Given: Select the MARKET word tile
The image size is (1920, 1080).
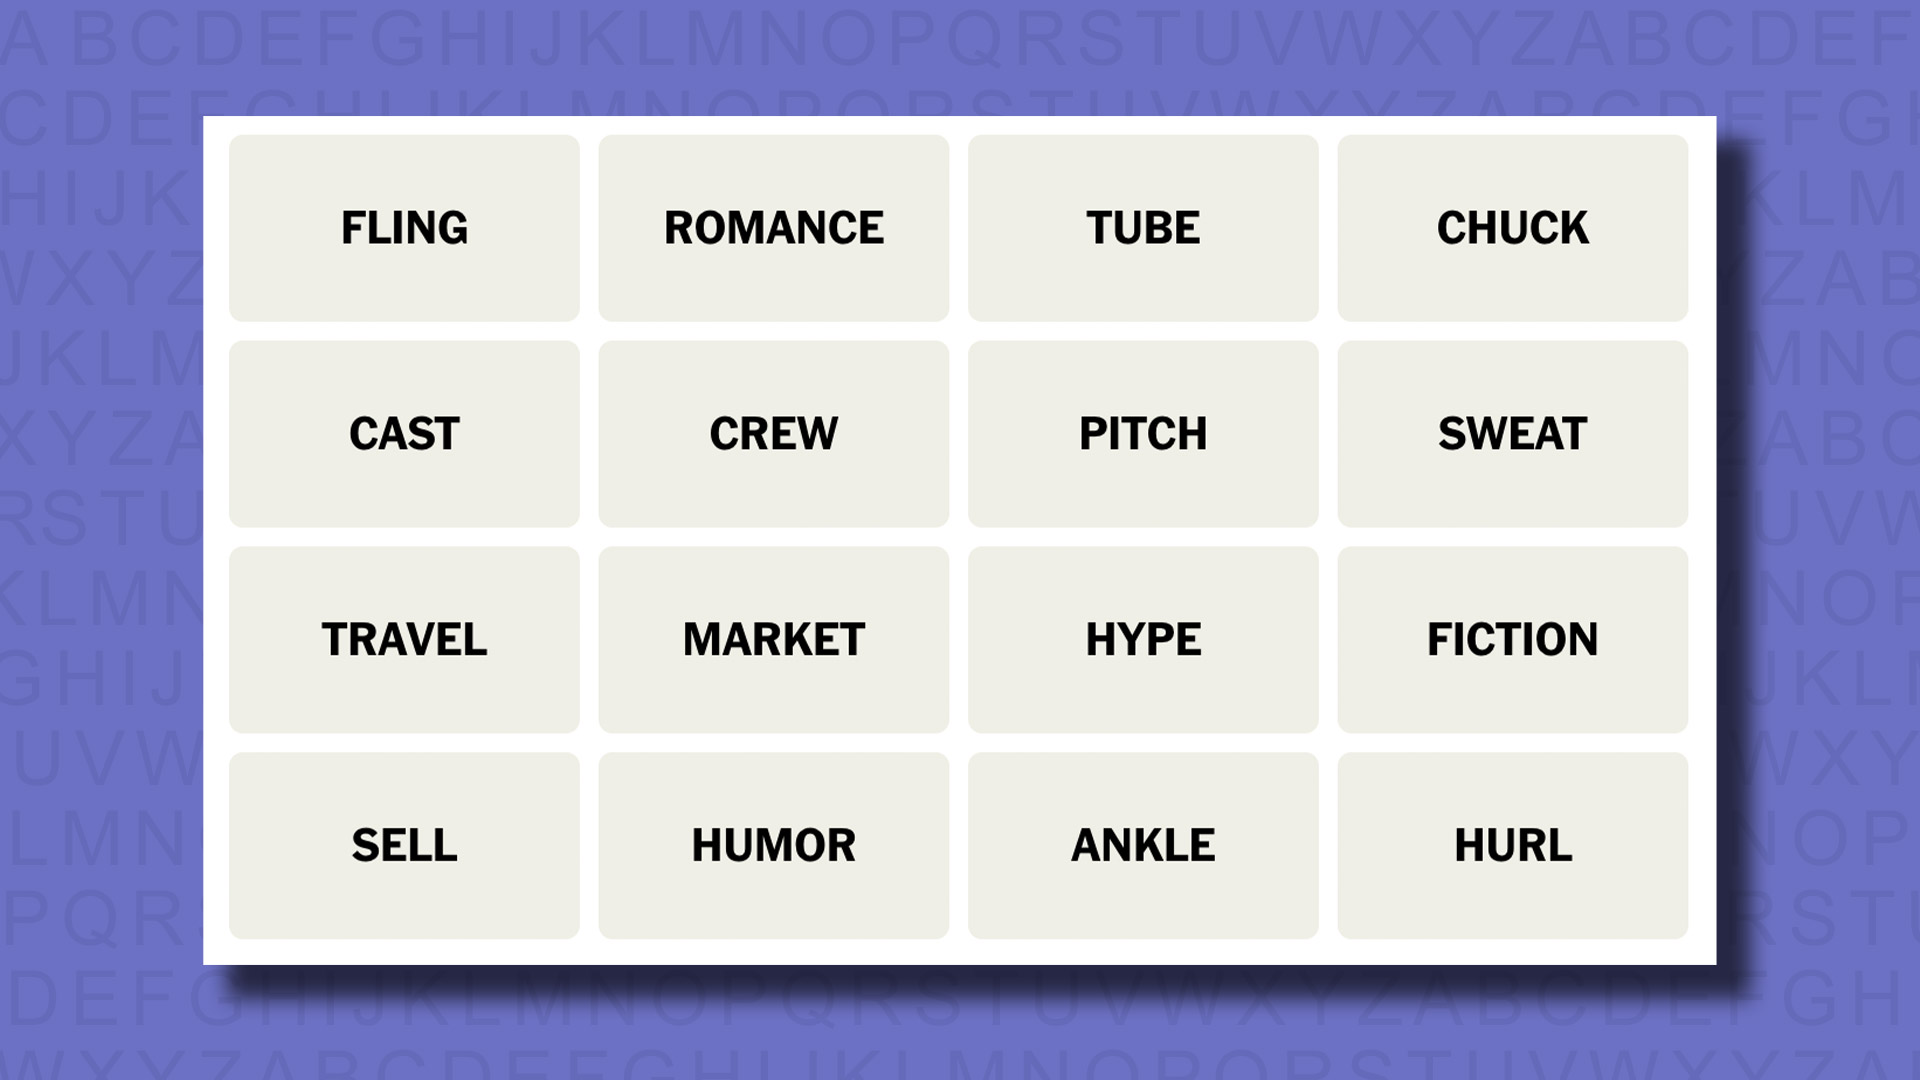Looking at the screenshot, I should [x=774, y=640].
